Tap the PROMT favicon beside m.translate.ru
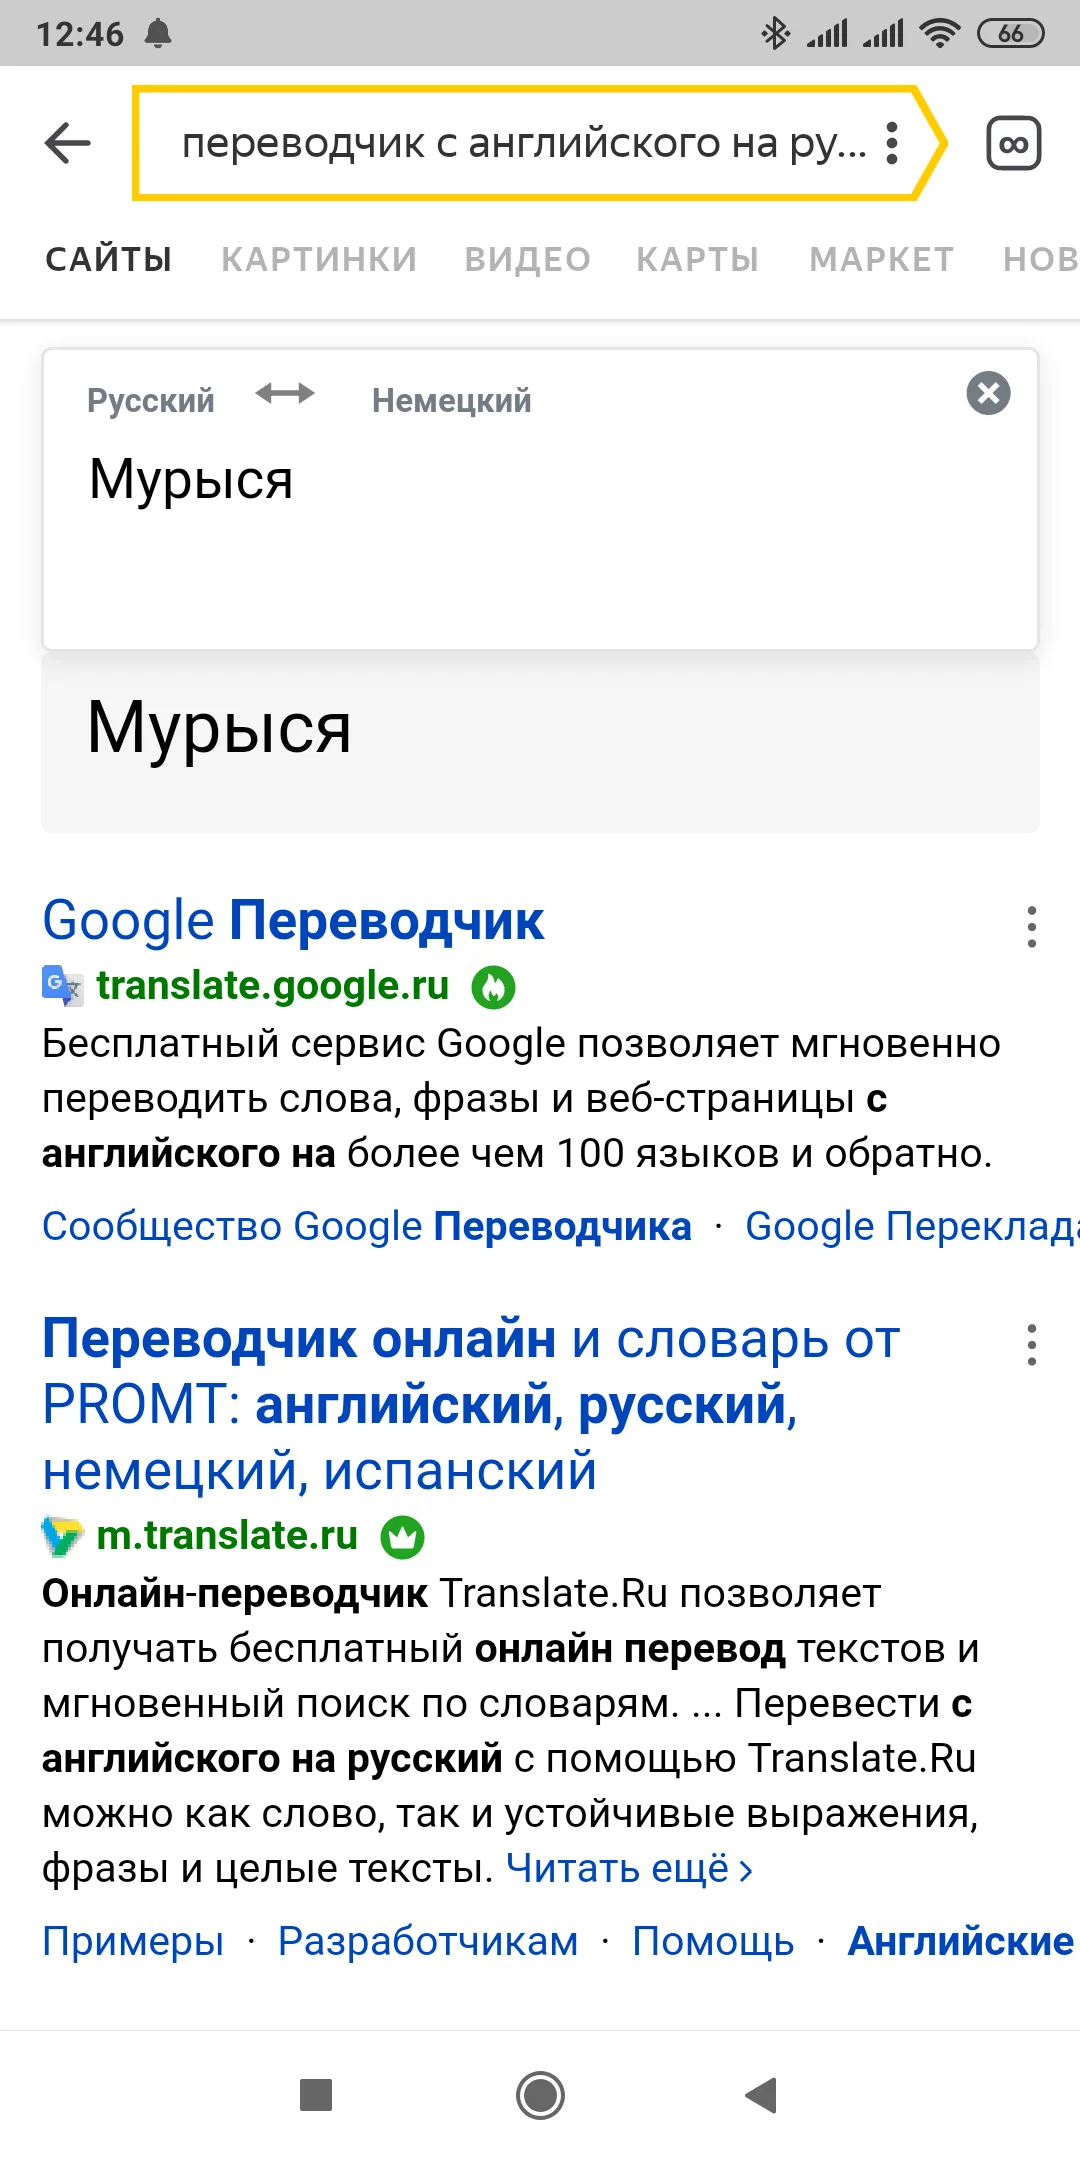The width and height of the screenshot is (1080, 2160). pos(60,1537)
